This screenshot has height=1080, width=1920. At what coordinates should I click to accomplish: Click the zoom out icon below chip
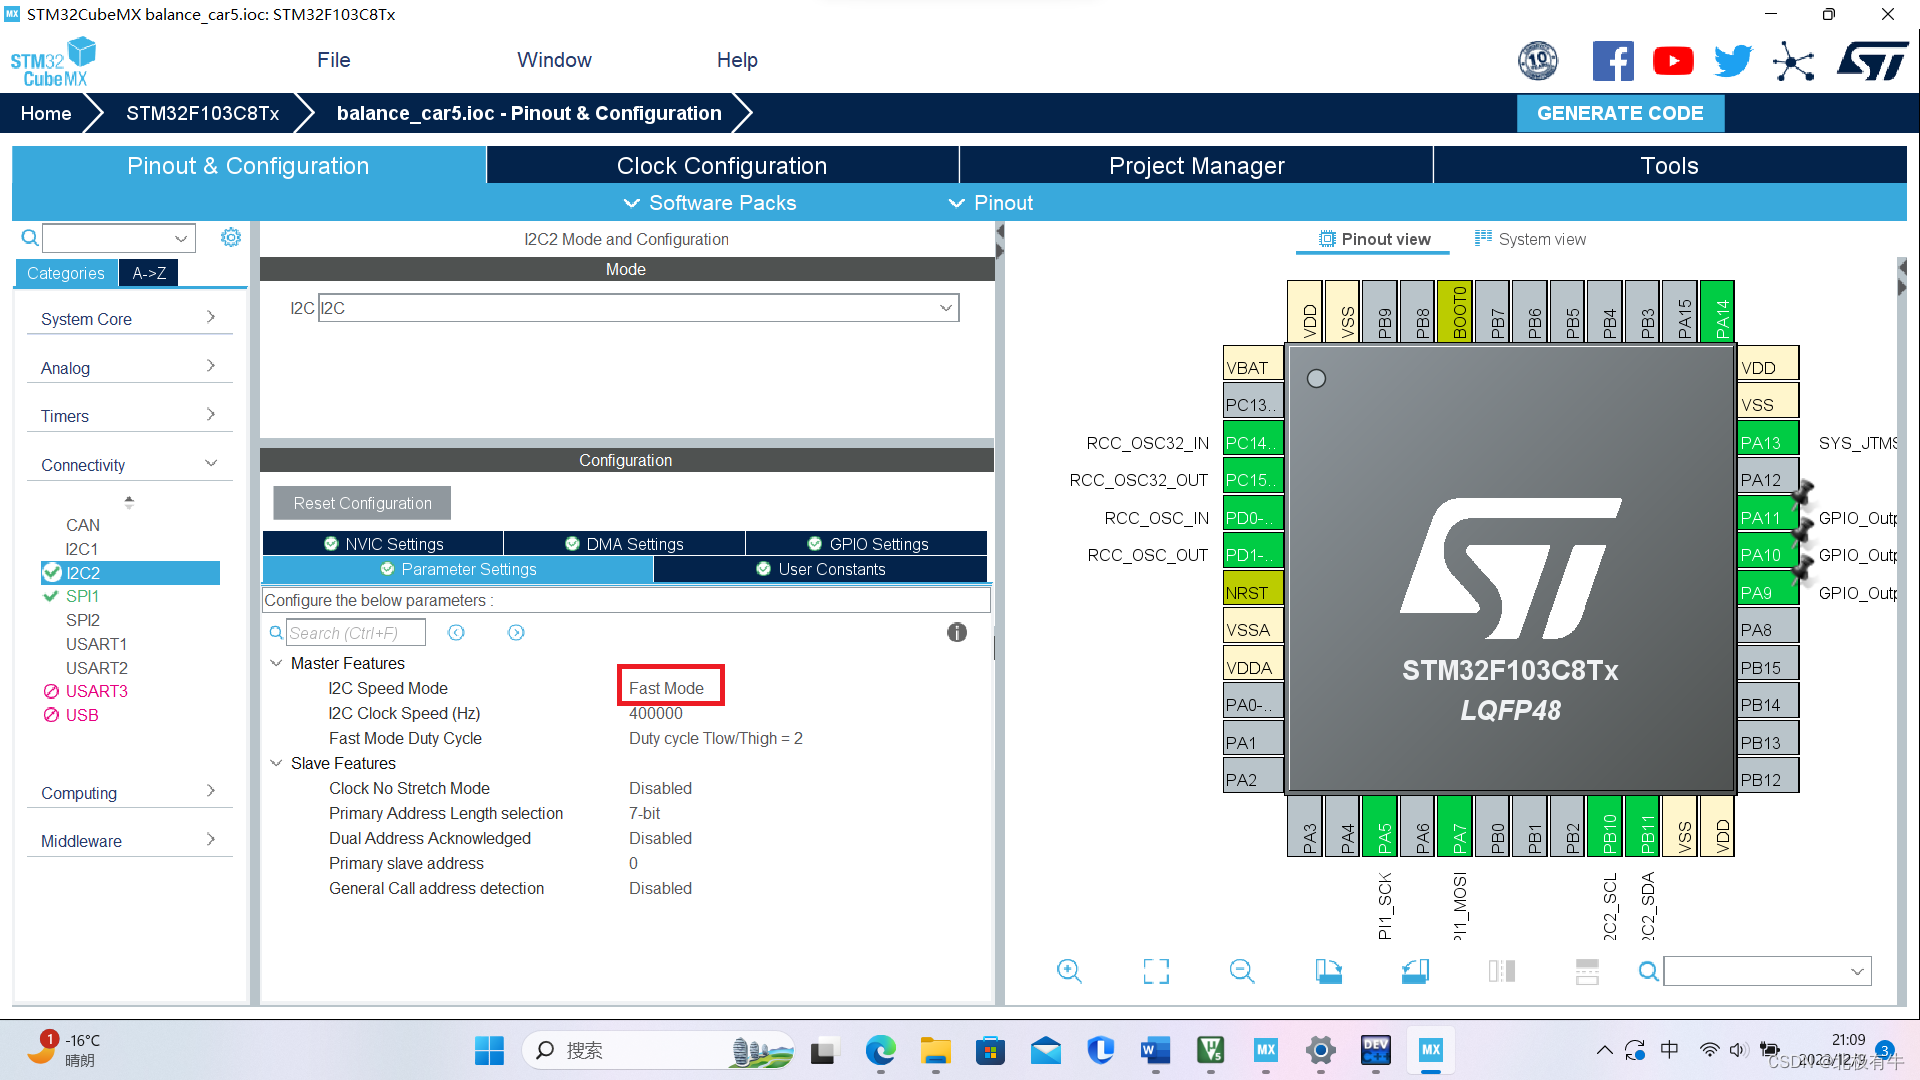(1242, 971)
